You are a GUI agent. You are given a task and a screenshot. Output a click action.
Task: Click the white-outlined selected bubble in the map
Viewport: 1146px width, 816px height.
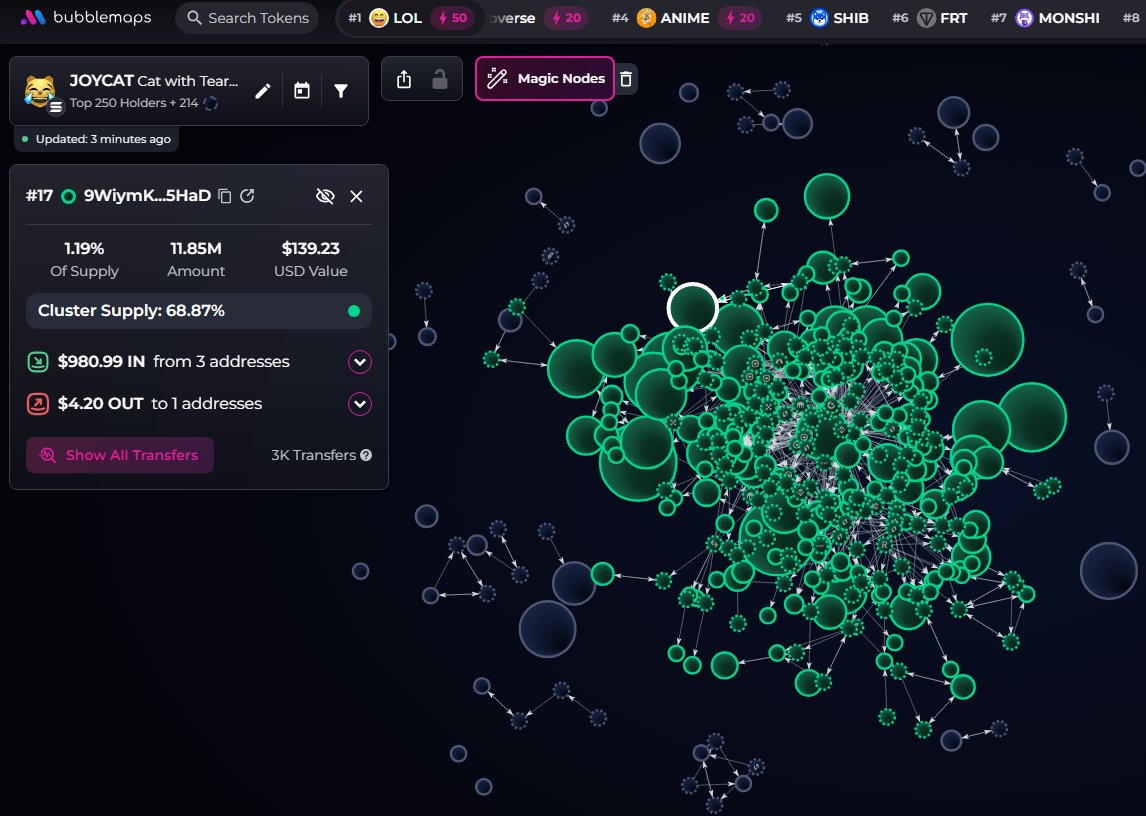coord(692,307)
